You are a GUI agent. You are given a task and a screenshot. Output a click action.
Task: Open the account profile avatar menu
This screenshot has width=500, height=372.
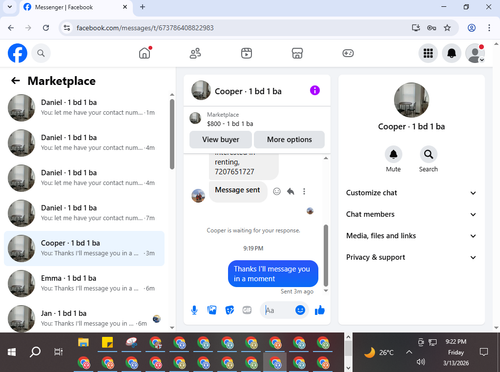(475, 53)
